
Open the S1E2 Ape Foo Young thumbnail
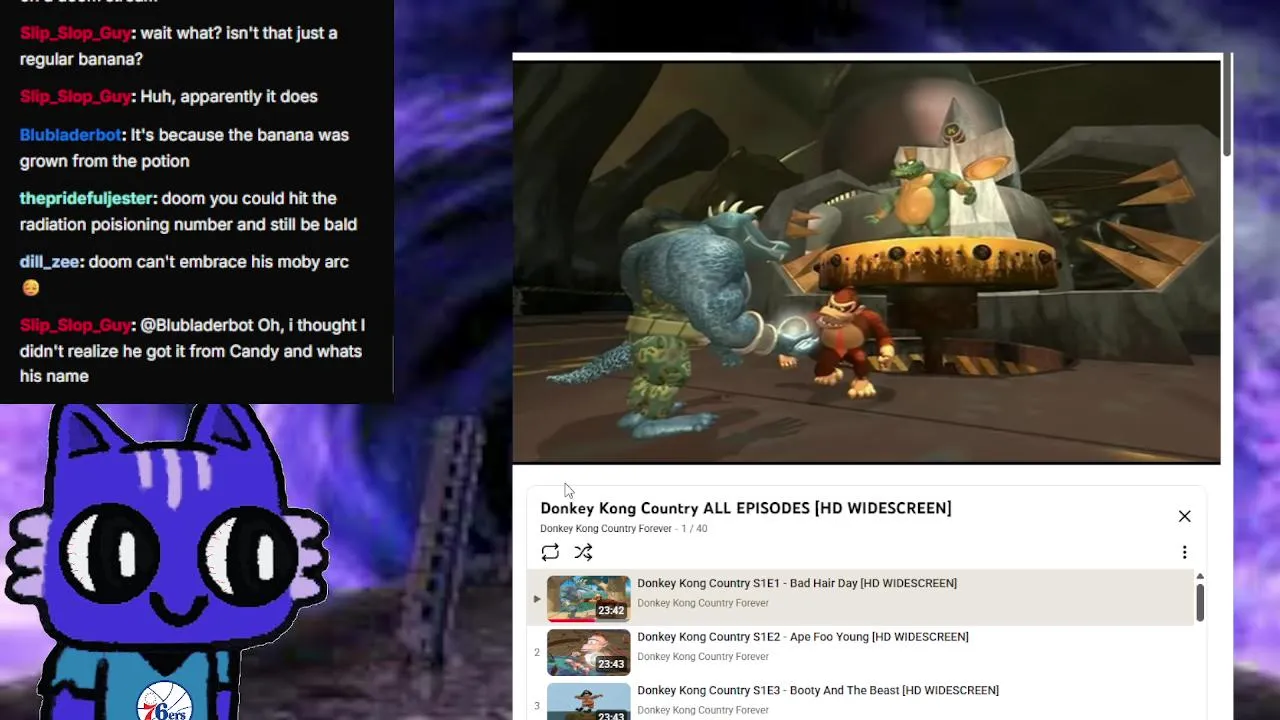pyautogui.click(x=589, y=652)
